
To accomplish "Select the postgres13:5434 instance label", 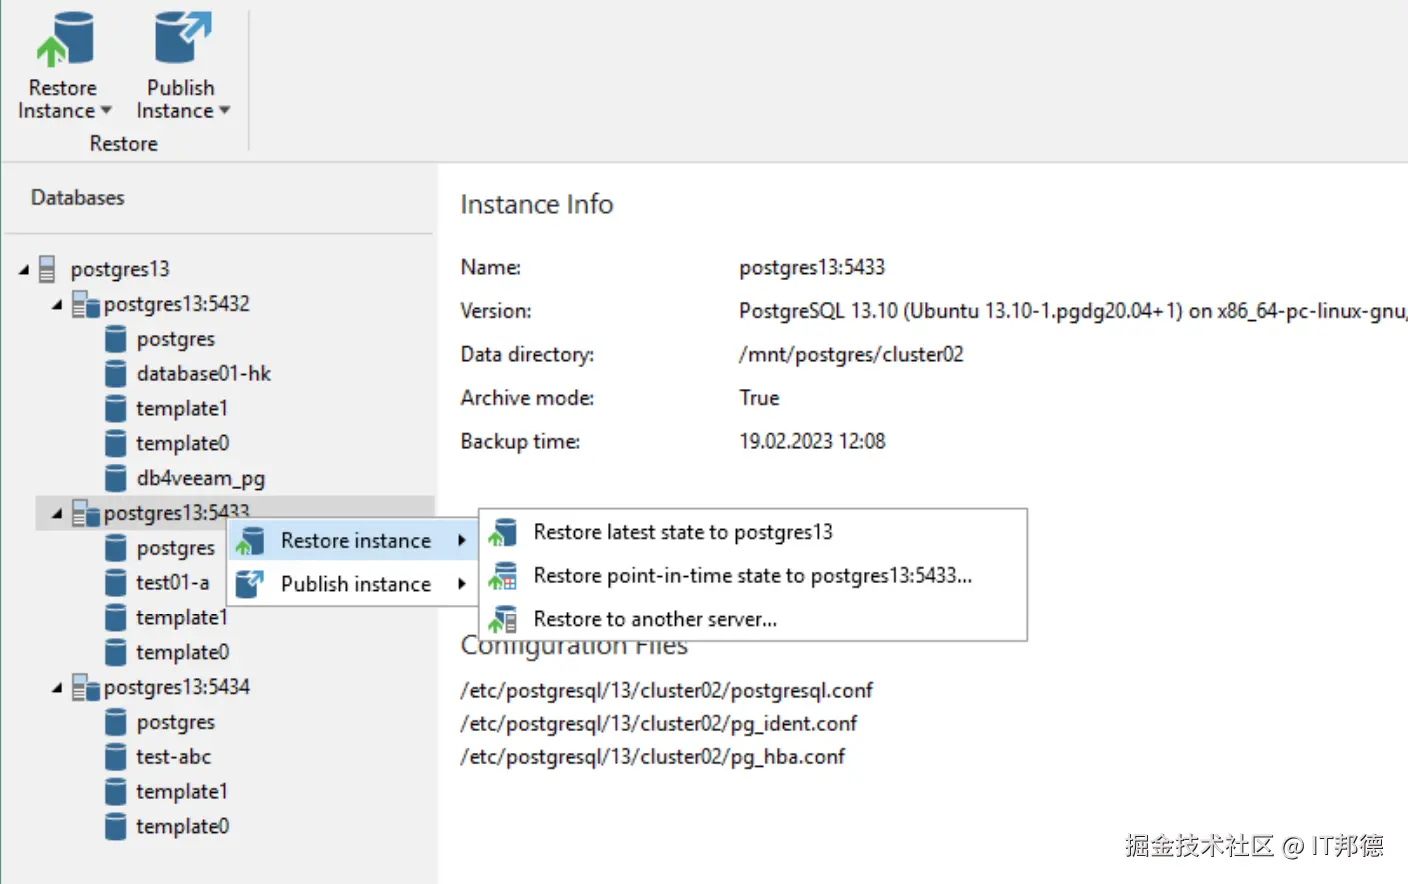I will [x=177, y=688].
